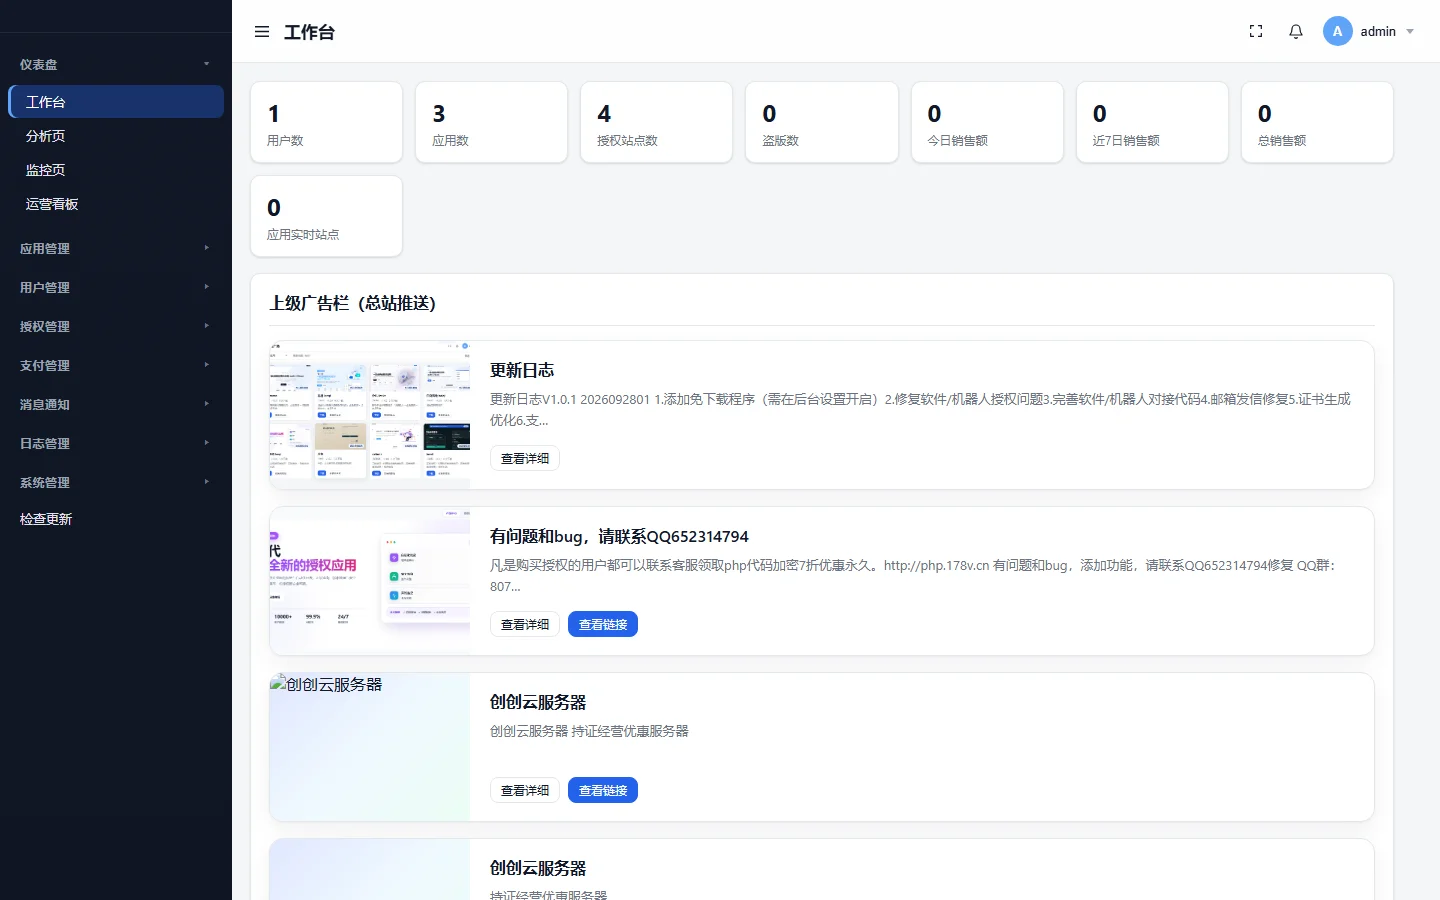Click 查看详细 for 创创云服务器 持证经营优惠服务器
This screenshot has height=900, width=1440.
[525, 790]
